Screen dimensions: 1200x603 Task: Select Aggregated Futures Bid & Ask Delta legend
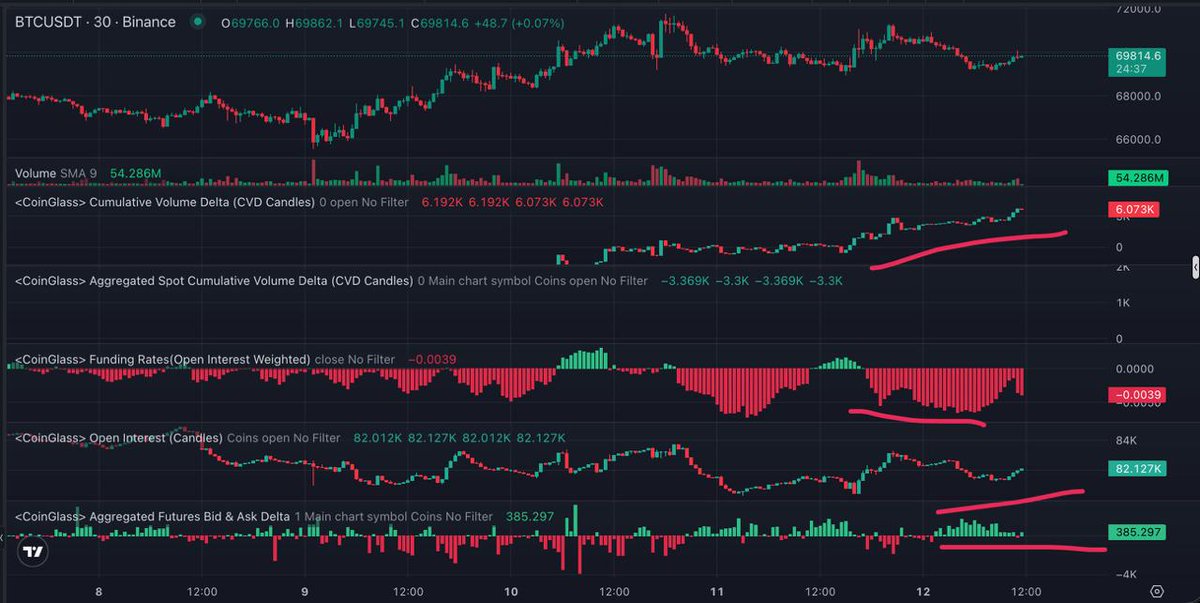click(152, 516)
